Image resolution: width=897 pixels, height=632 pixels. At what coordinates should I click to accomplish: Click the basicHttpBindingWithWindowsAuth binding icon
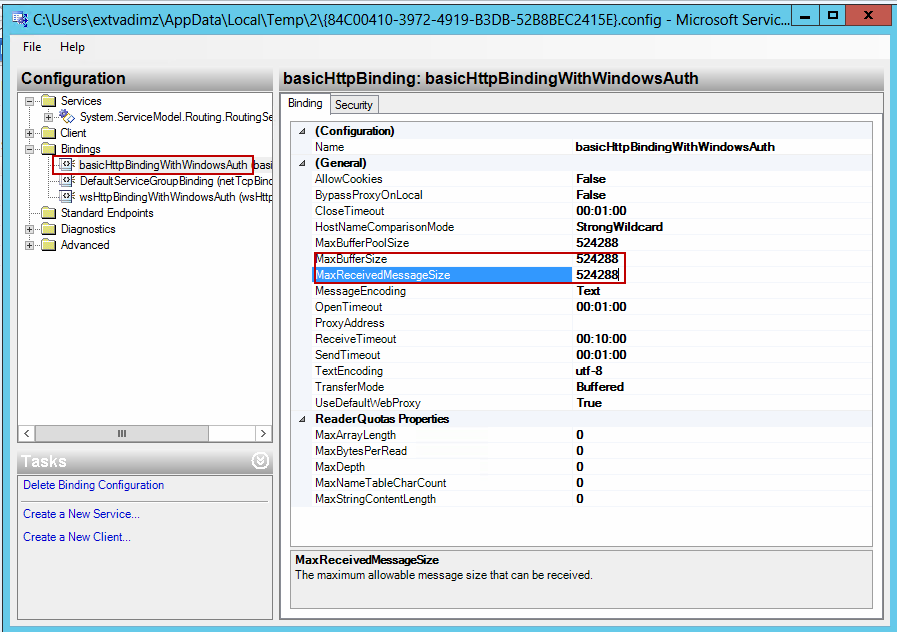tap(68, 165)
